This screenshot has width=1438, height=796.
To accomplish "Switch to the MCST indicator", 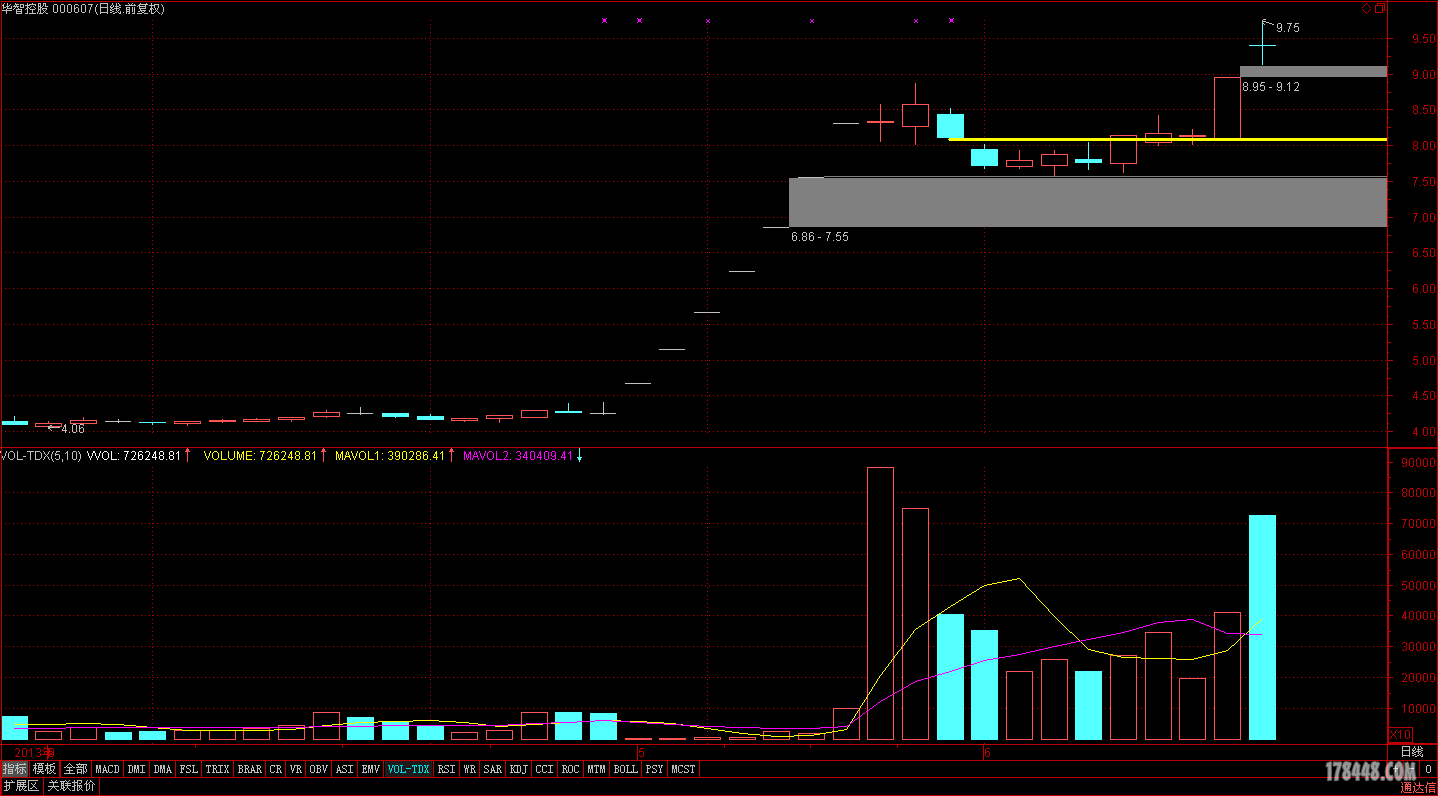I will click(x=683, y=769).
